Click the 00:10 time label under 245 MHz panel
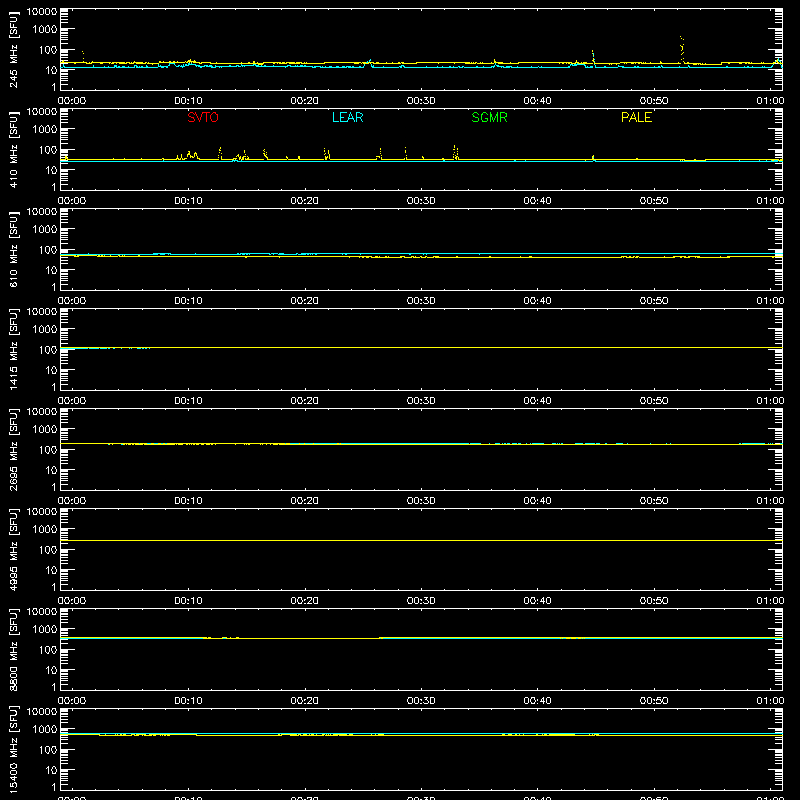Screen dimensions: 800x800 (188, 101)
